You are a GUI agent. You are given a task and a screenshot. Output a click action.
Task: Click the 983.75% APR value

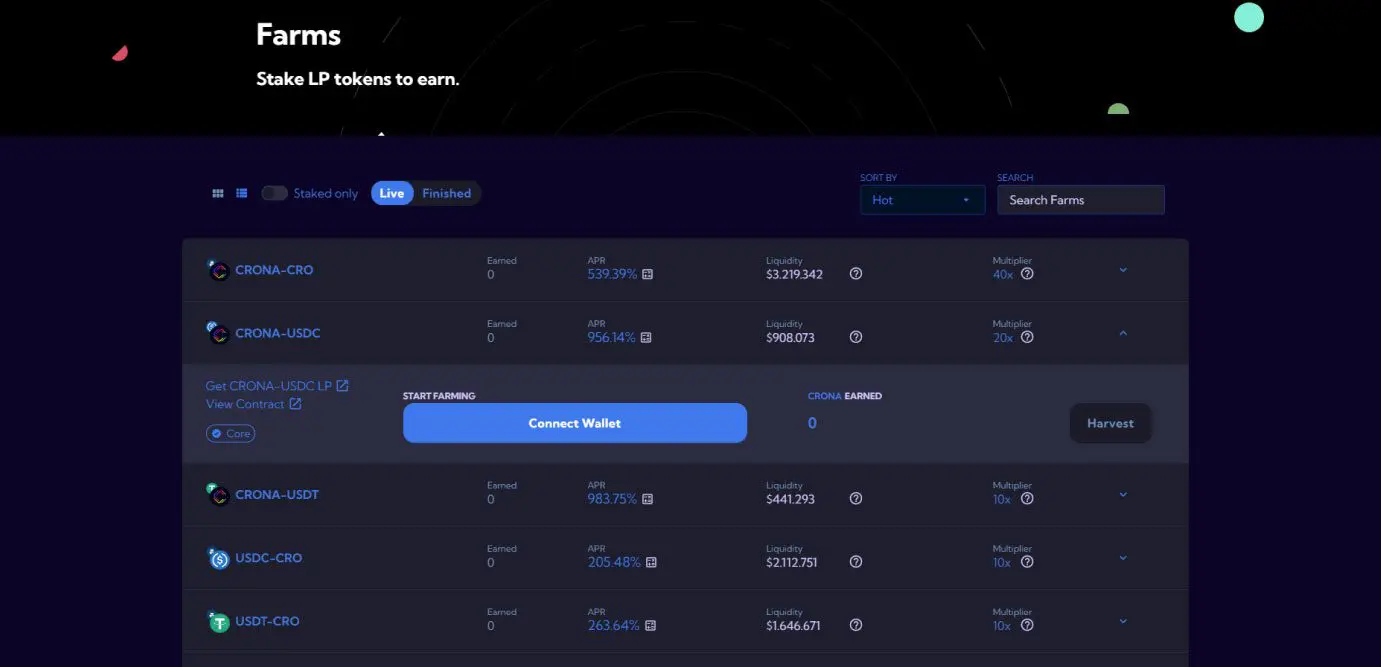612,499
